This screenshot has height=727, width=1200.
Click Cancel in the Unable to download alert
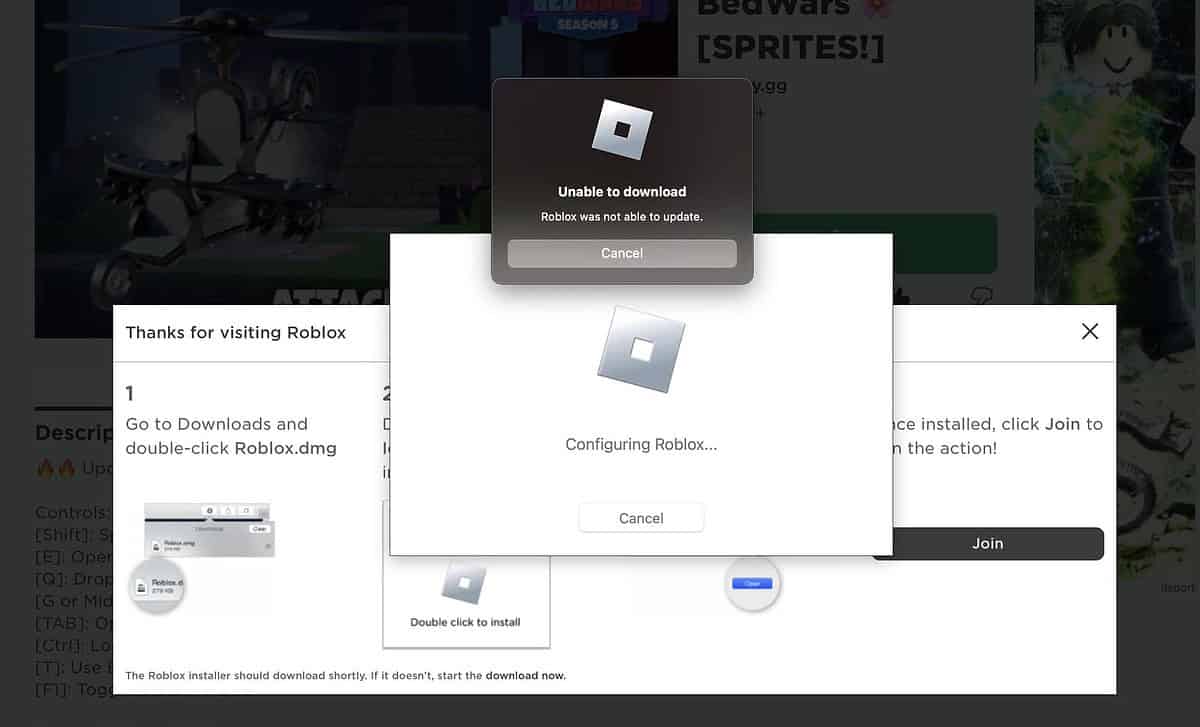pos(621,253)
